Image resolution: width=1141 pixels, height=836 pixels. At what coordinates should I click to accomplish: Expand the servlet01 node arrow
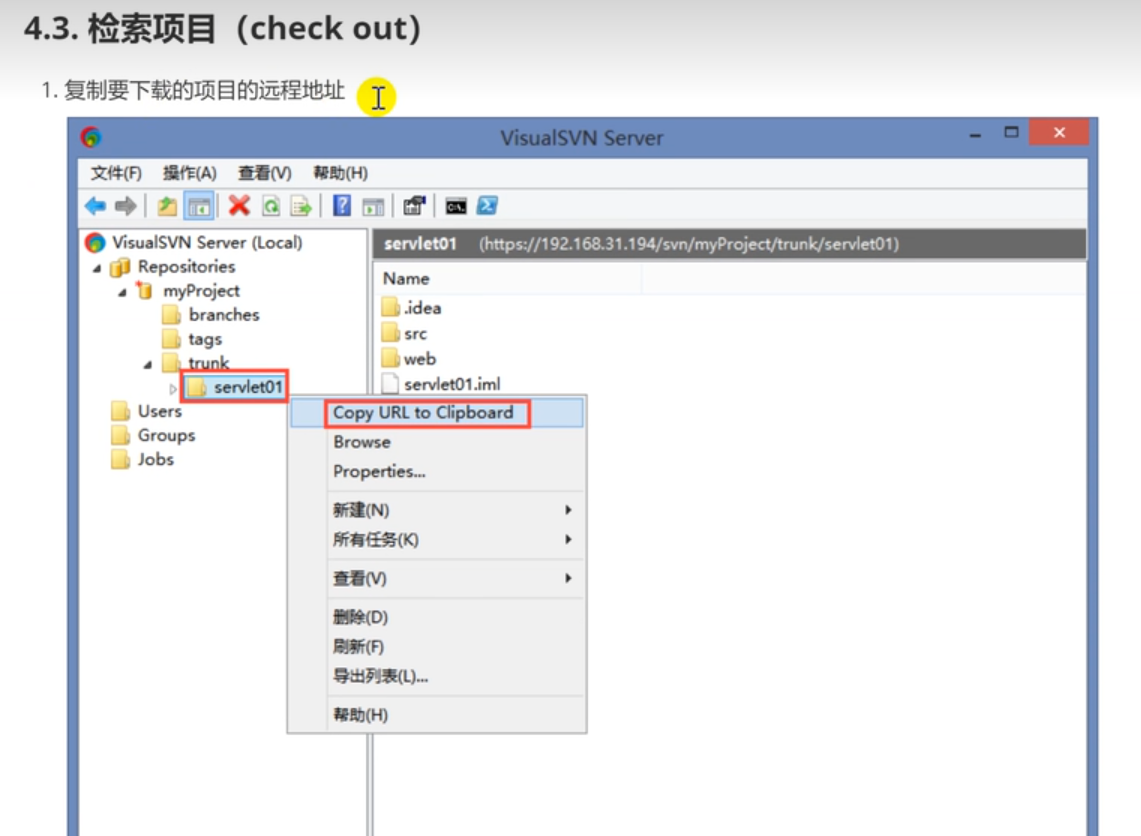(172, 389)
